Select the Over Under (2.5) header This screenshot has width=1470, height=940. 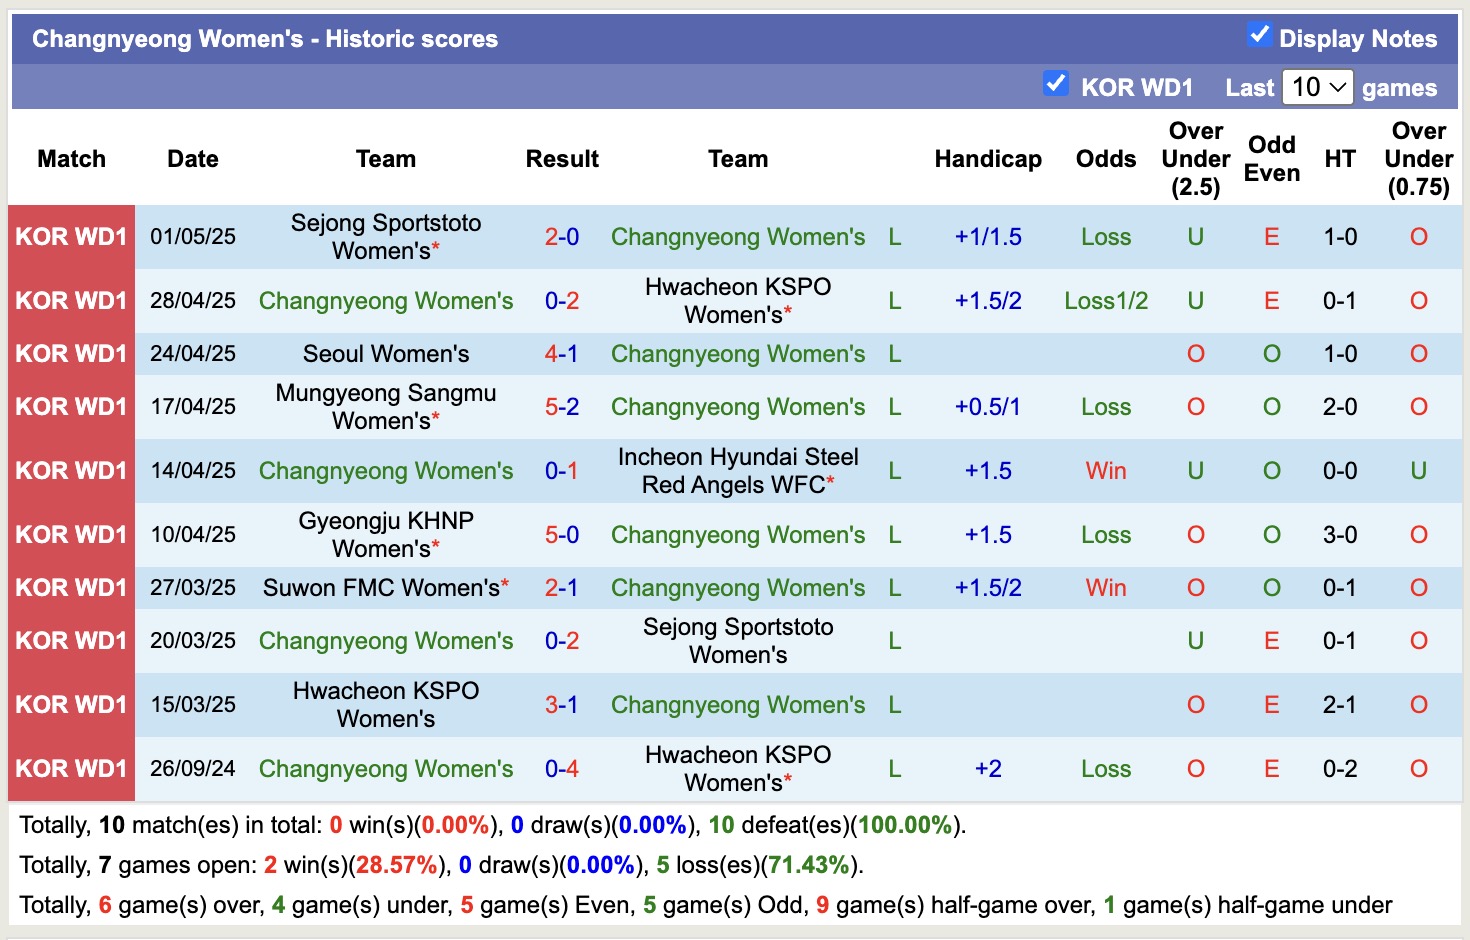point(1196,158)
